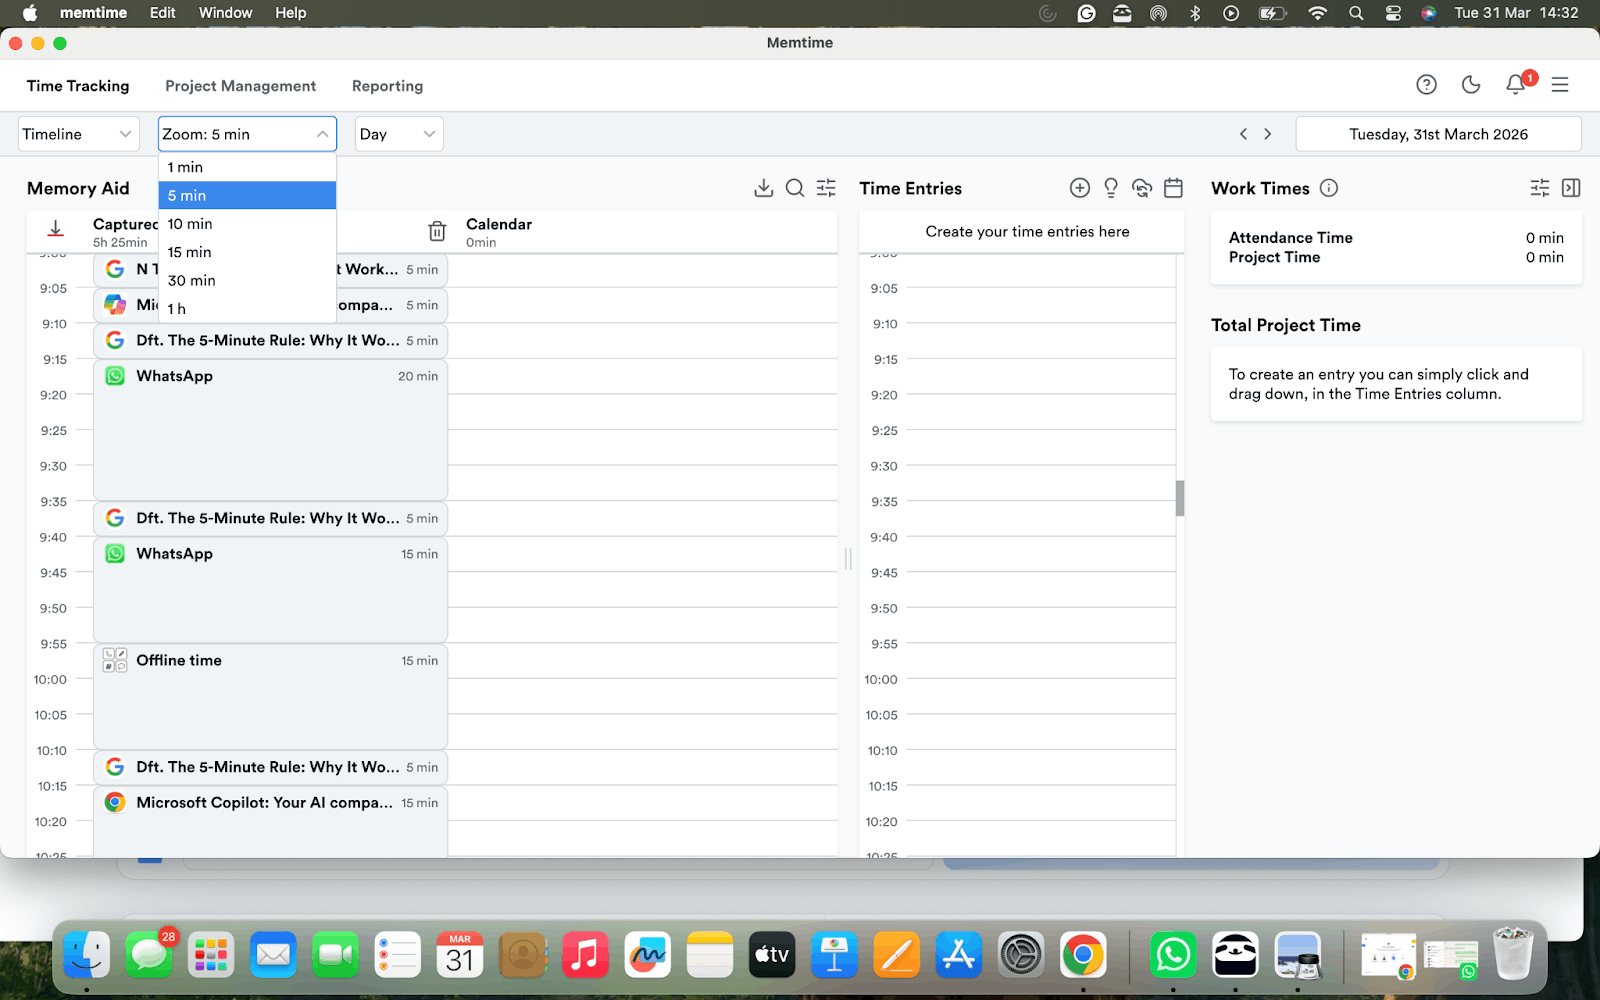Screen dimensions: 1600x1000
Task: Go to the next day with right chevron
Action: click(1268, 133)
